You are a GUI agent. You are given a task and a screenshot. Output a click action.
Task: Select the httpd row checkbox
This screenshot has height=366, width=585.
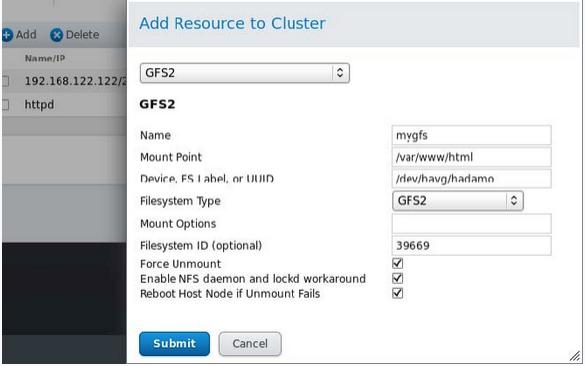(5, 104)
